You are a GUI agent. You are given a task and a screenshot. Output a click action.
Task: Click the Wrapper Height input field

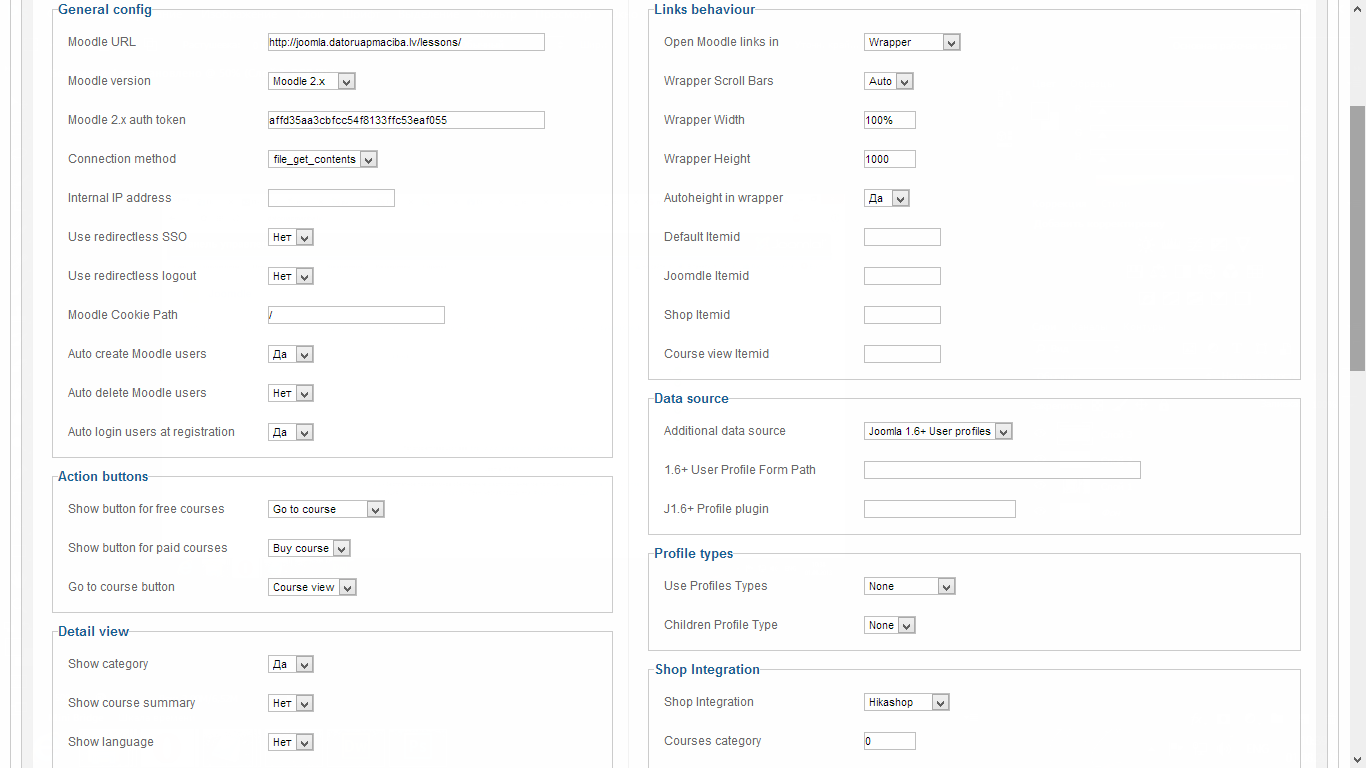pos(889,159)
